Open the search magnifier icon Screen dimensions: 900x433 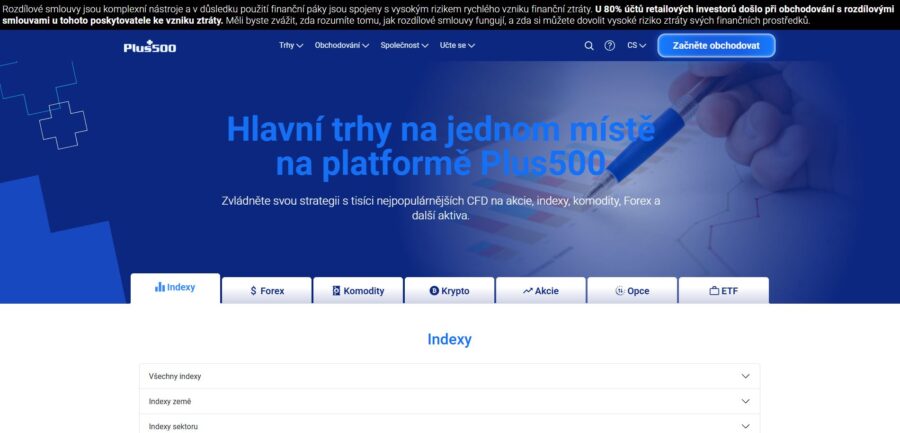coord(589,46)
